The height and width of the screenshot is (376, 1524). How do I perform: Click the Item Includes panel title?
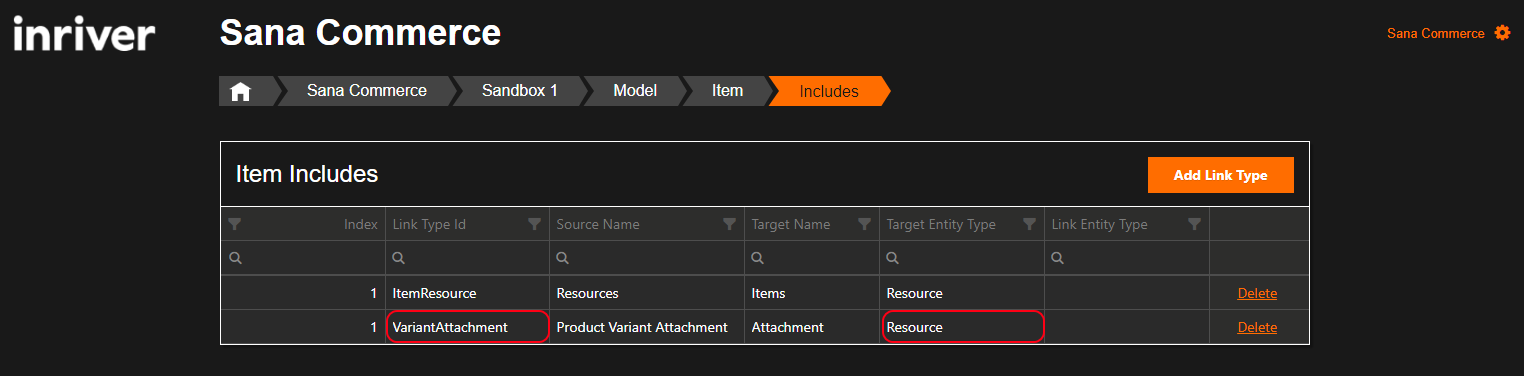307,174
